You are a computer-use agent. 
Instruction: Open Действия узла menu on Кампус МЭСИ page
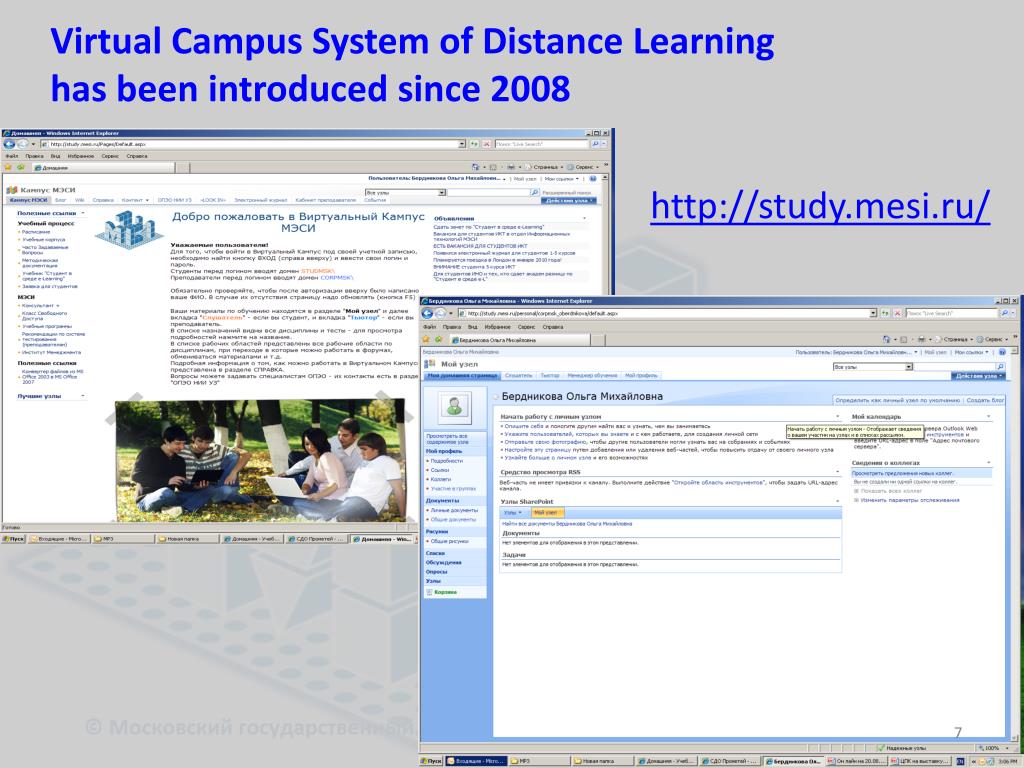point(569,200)
